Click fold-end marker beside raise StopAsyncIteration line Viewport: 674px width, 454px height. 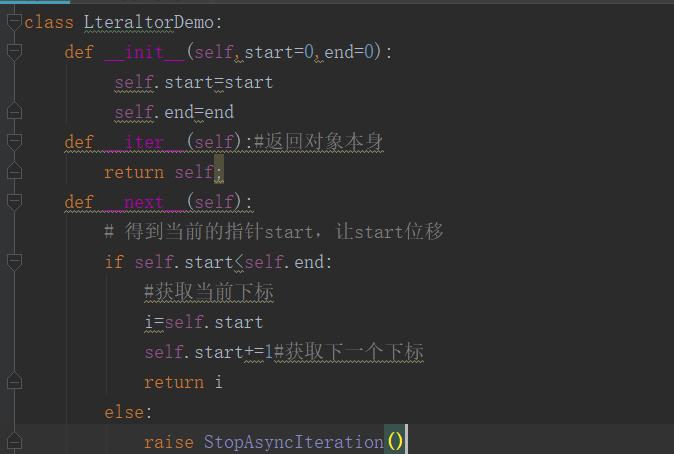[13, 441]
